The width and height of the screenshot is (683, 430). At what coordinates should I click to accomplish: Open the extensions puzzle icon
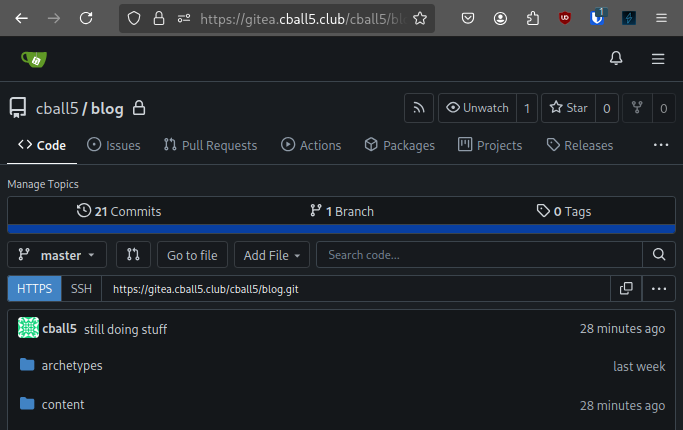[x=532, y=18]
